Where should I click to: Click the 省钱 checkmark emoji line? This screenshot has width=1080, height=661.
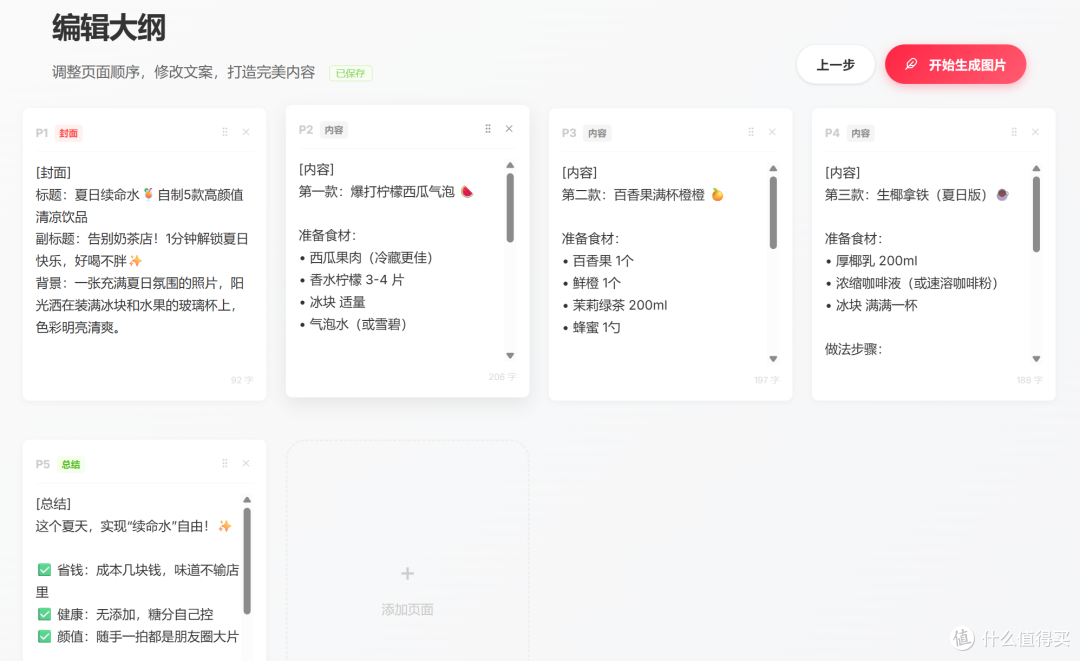tap(138, 581)
